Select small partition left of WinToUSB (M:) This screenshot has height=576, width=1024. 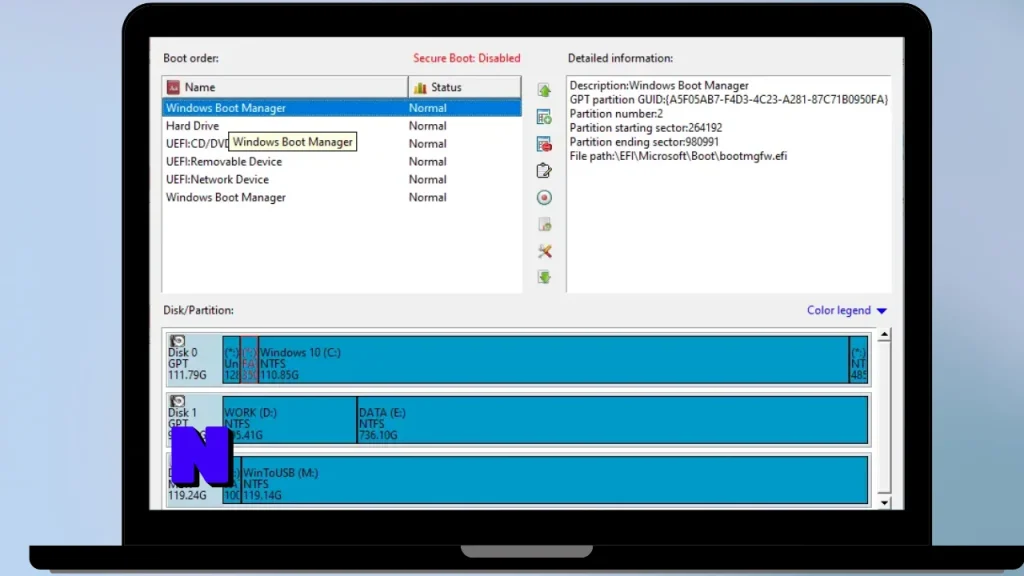232,480
